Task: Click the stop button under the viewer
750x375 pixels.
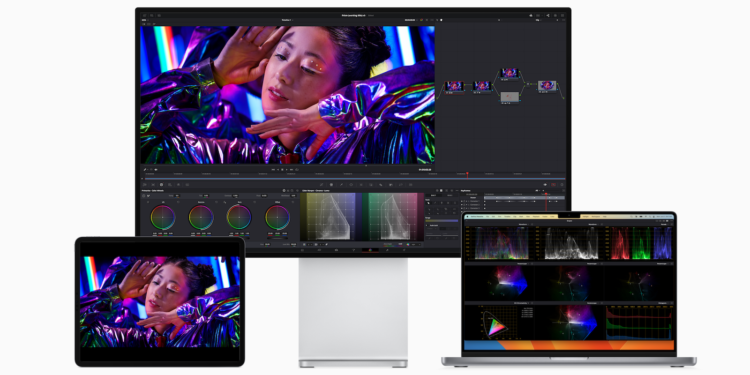Action: 282,169
